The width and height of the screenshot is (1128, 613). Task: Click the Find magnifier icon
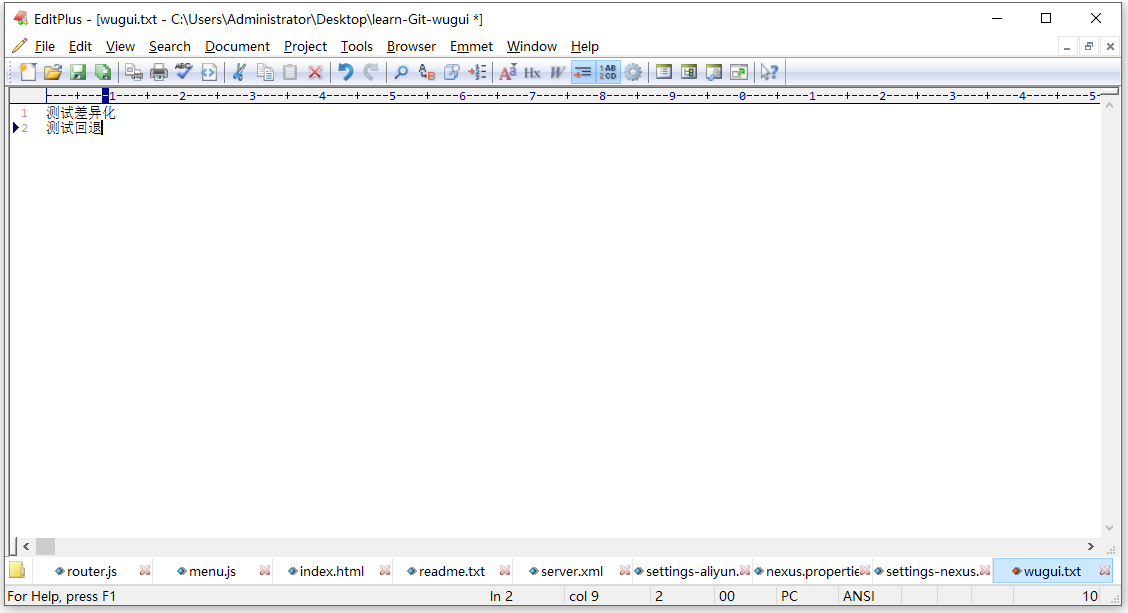401,72
